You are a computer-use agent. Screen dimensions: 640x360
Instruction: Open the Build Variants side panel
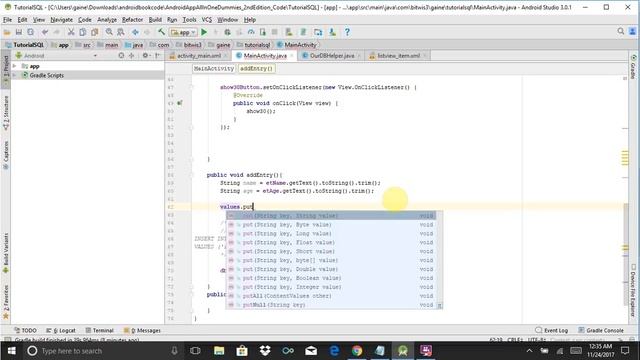point(6,253)
